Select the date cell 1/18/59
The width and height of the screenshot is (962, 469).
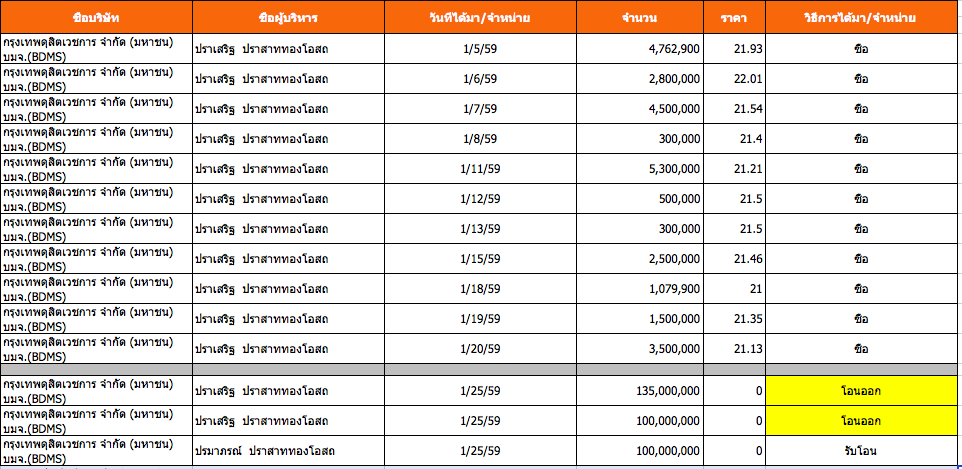tap(482, 289)
